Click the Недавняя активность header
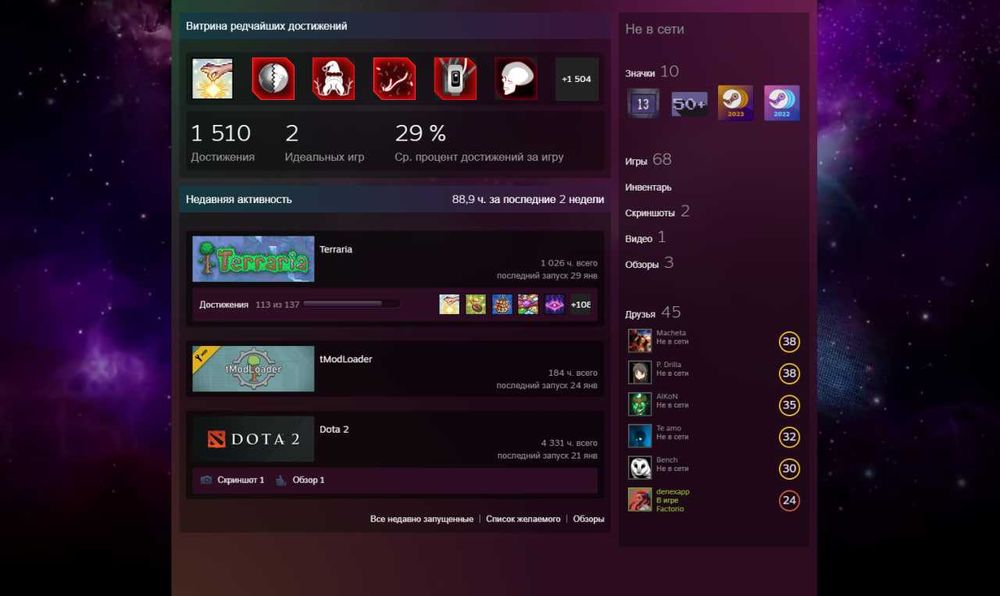 239,200
